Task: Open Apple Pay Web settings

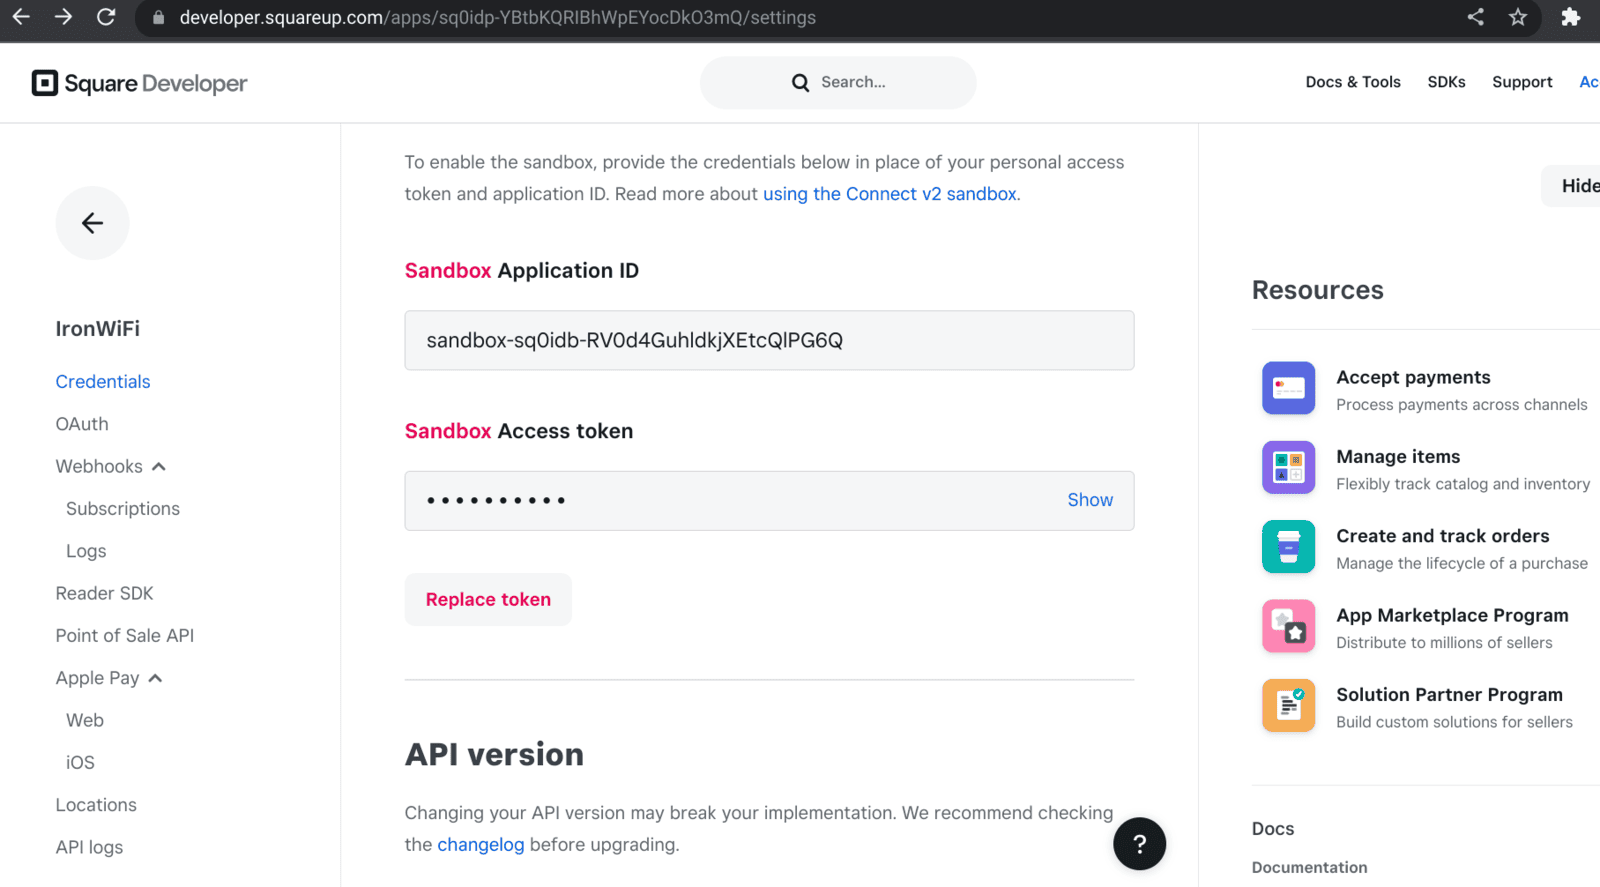Action: [85, 720]
